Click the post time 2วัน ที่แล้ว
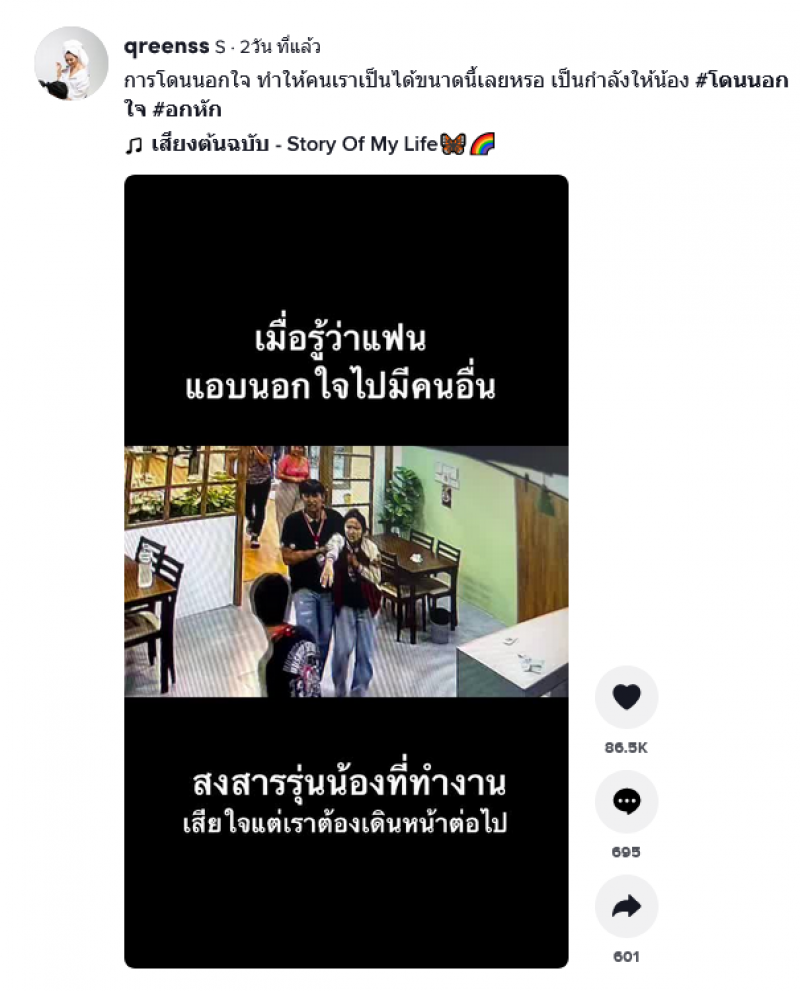 coord(280,47)
